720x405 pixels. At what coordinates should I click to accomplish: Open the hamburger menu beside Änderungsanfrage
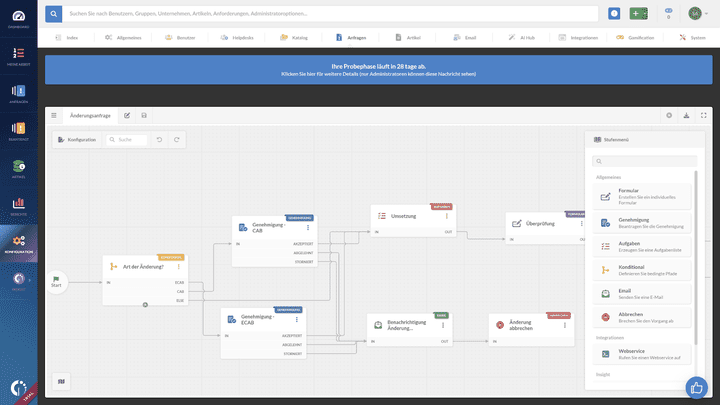point(54,116)
